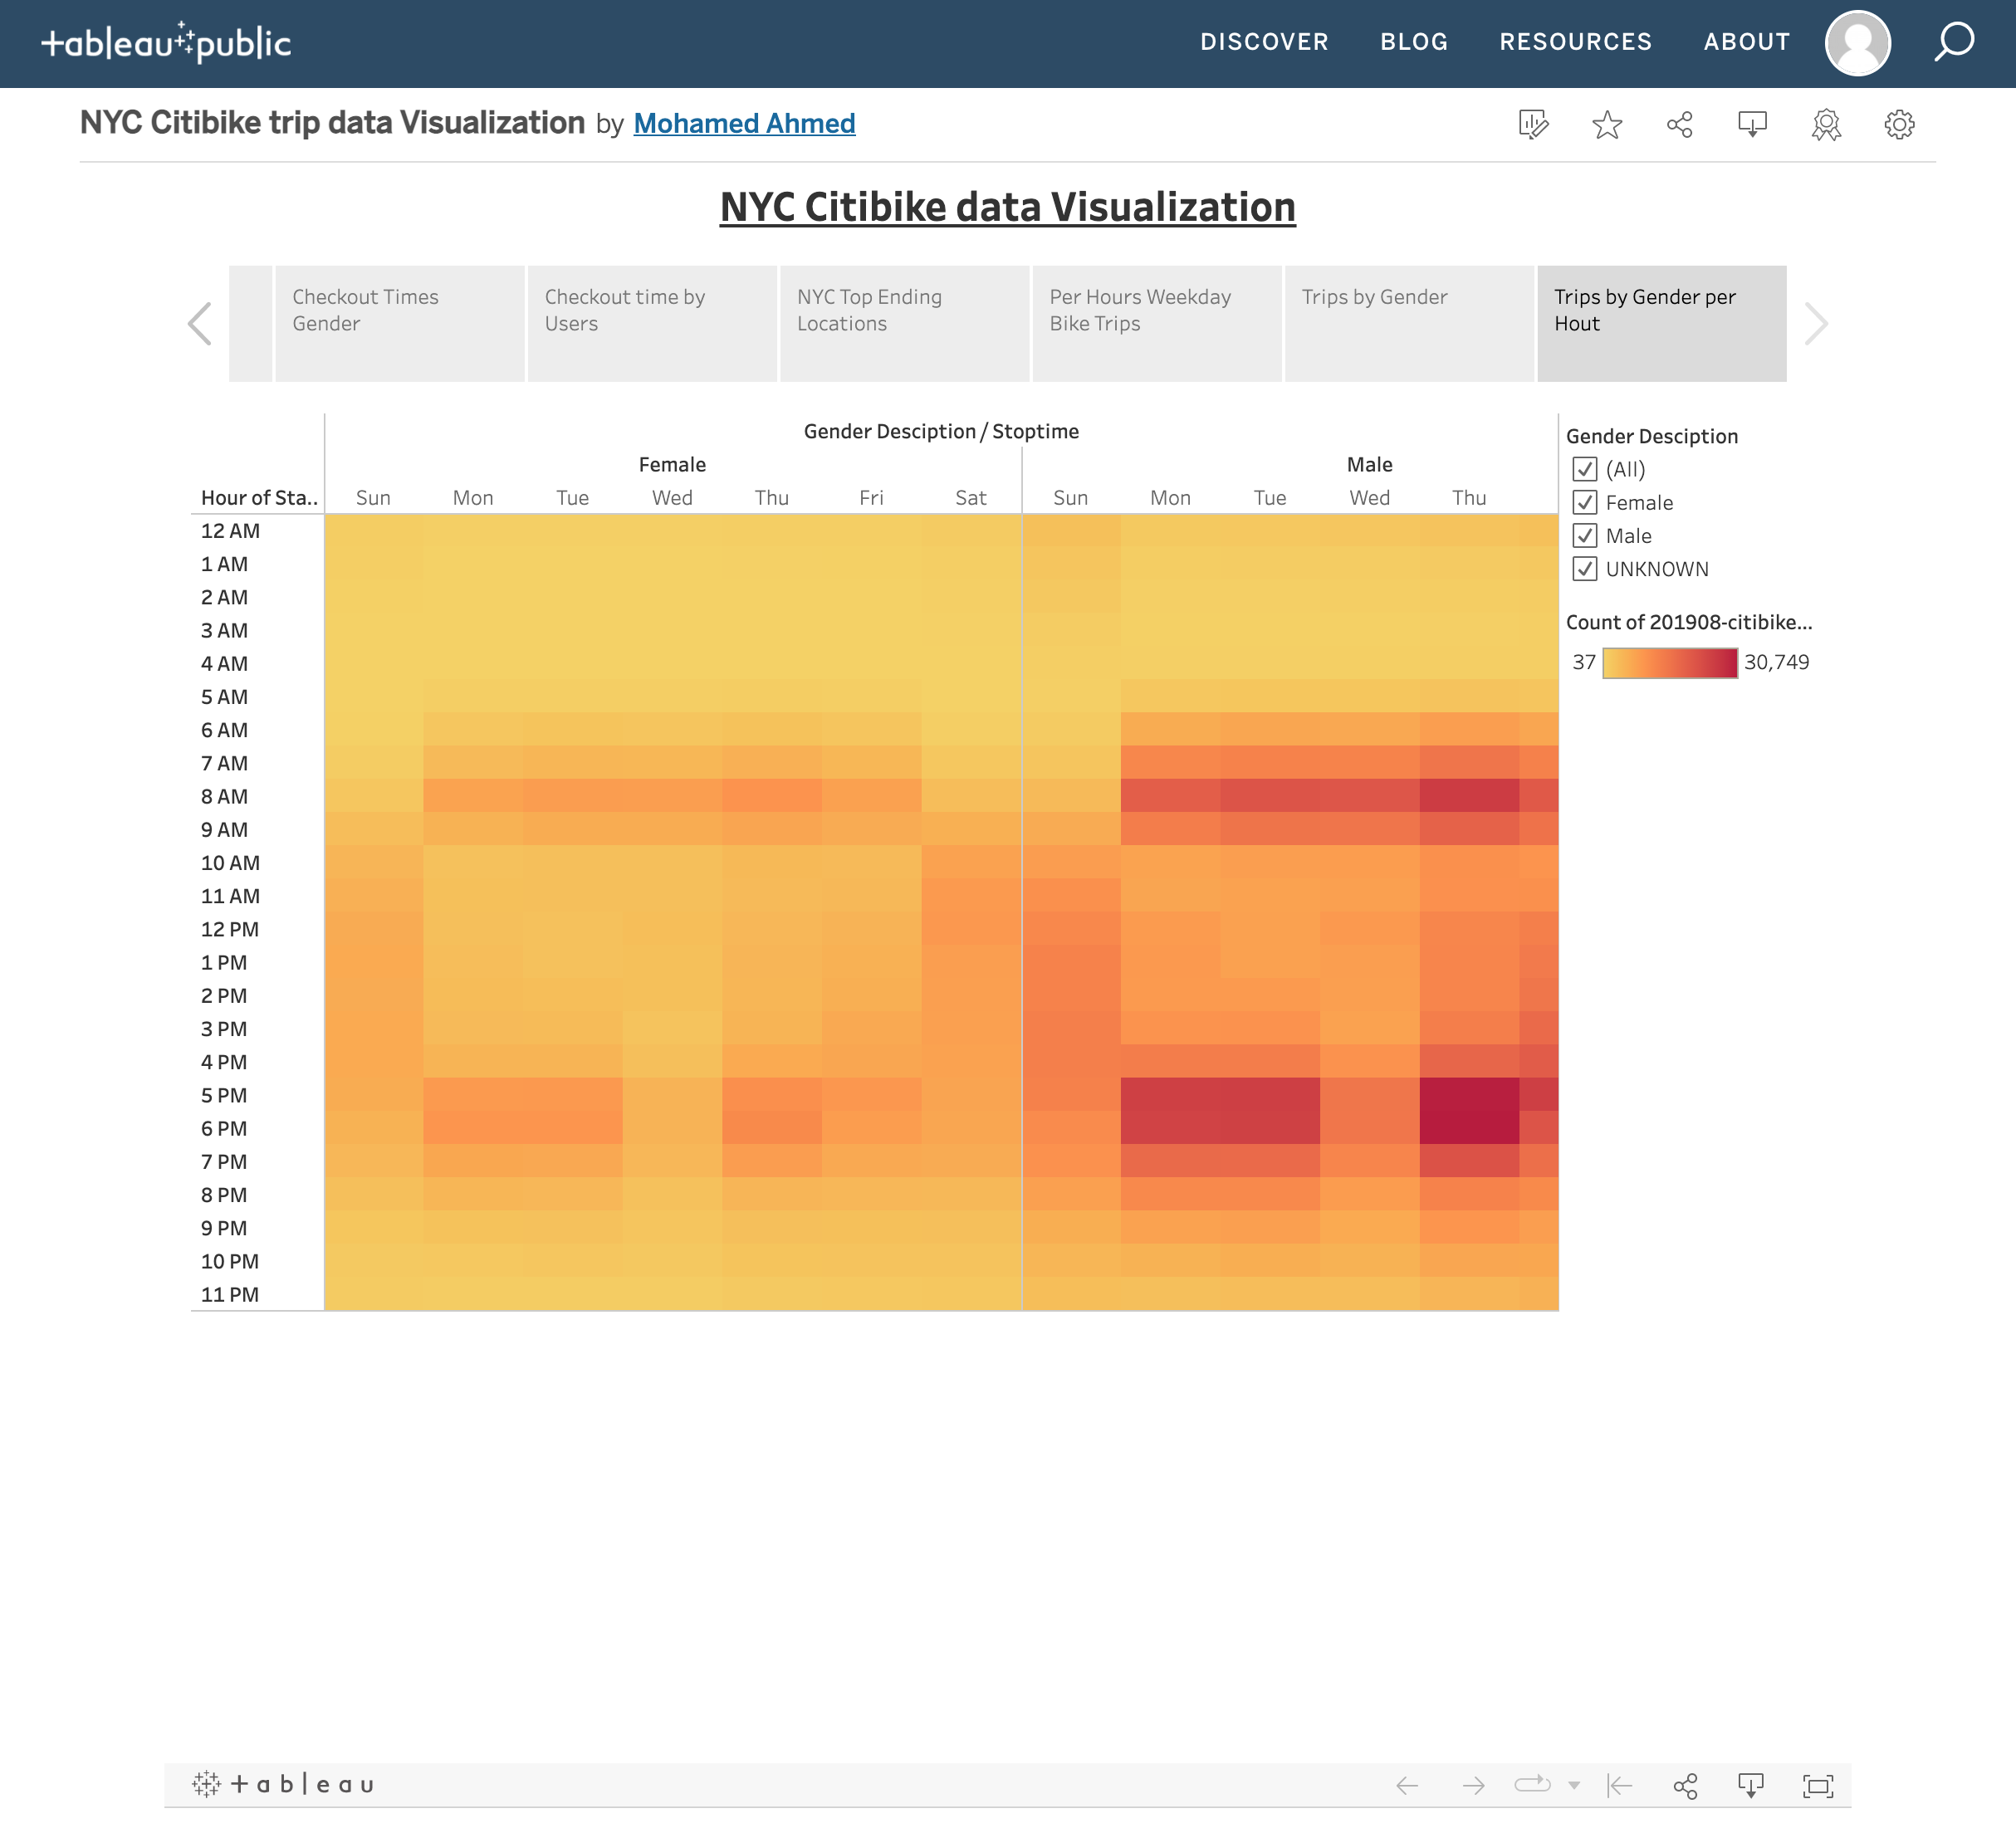Open the DISCOVER menu
The image size is (2016, 1838).
point(1264,42)
